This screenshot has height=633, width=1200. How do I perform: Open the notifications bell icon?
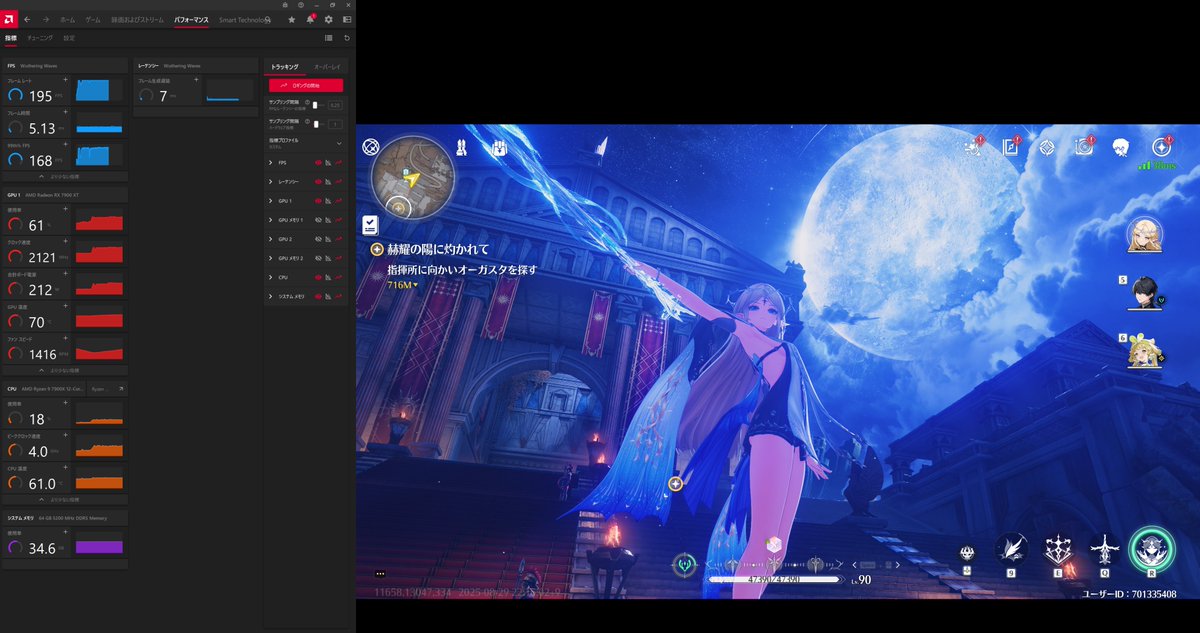coord(310,19)
